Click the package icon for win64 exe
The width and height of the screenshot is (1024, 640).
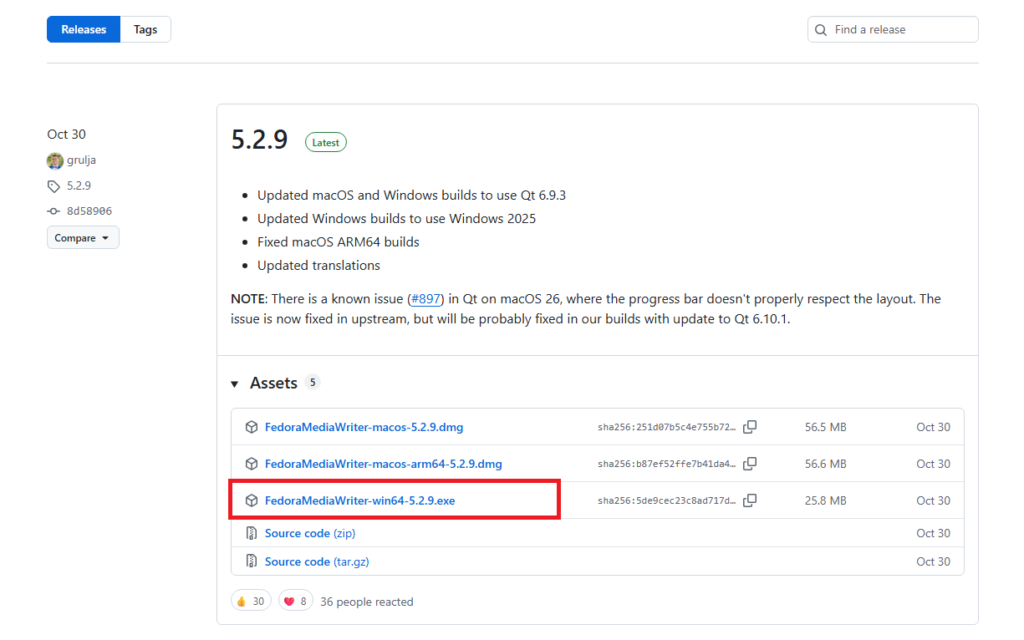click(x=252, y=500)
